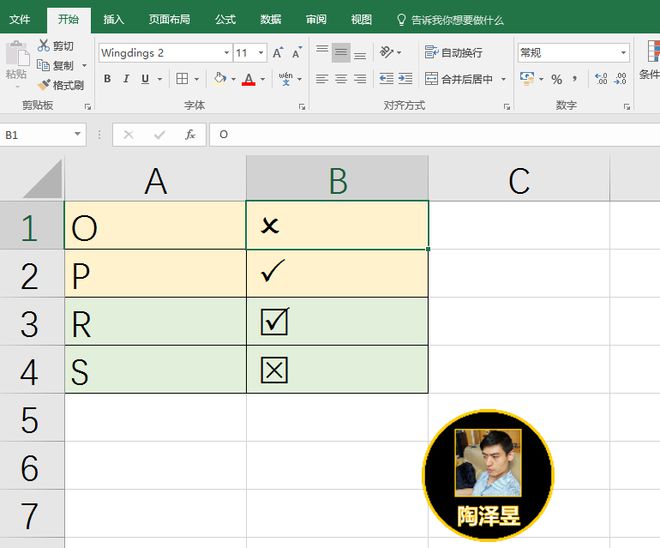This screenshot has width=660, height=548.
Task: Switch to the 插入 ribbon tab
Action: coord(114,19)
